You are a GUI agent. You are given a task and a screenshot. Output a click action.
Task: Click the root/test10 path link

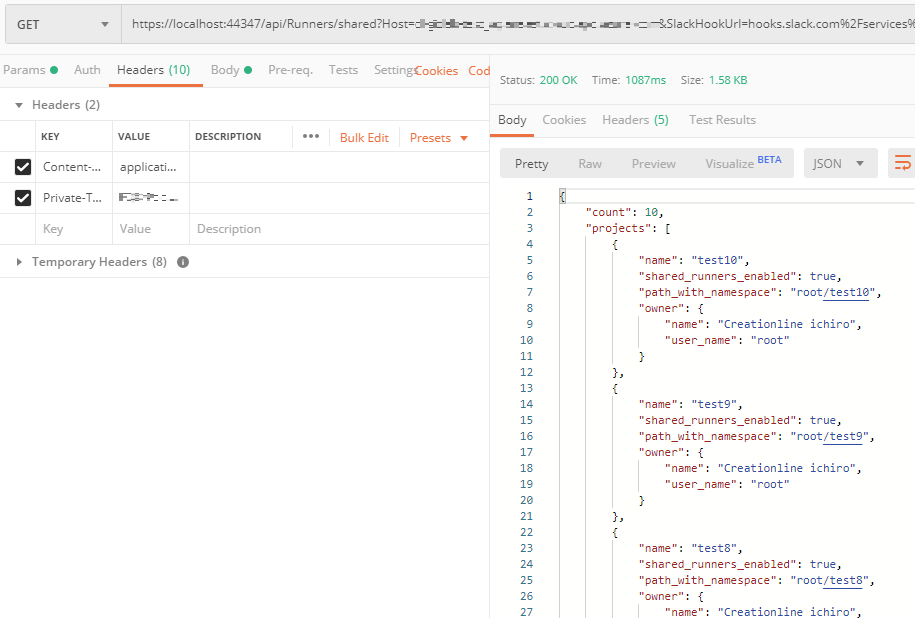click(846, 292)
